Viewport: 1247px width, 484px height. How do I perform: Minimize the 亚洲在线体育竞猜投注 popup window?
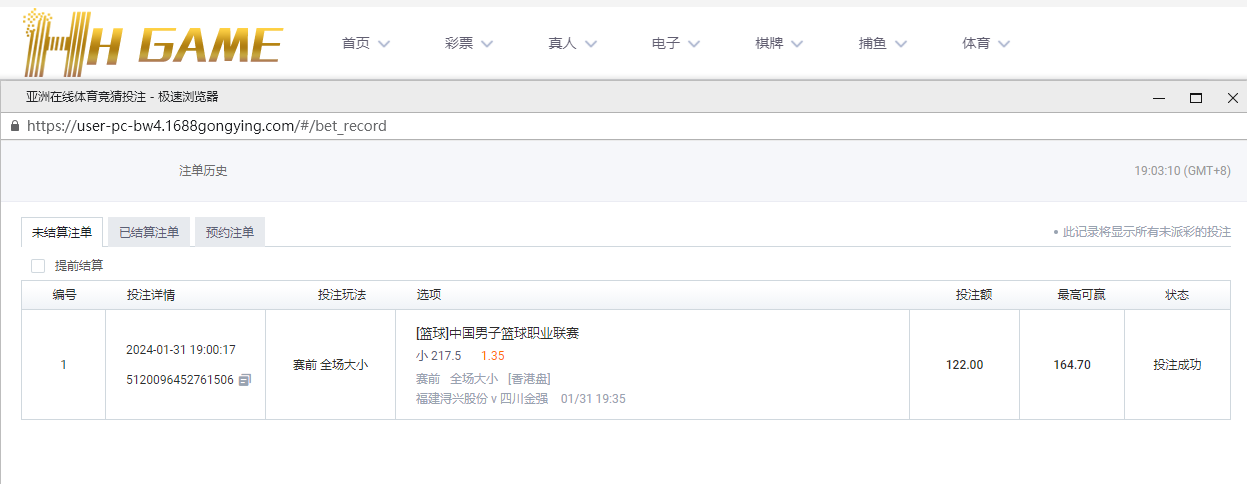1159,98
